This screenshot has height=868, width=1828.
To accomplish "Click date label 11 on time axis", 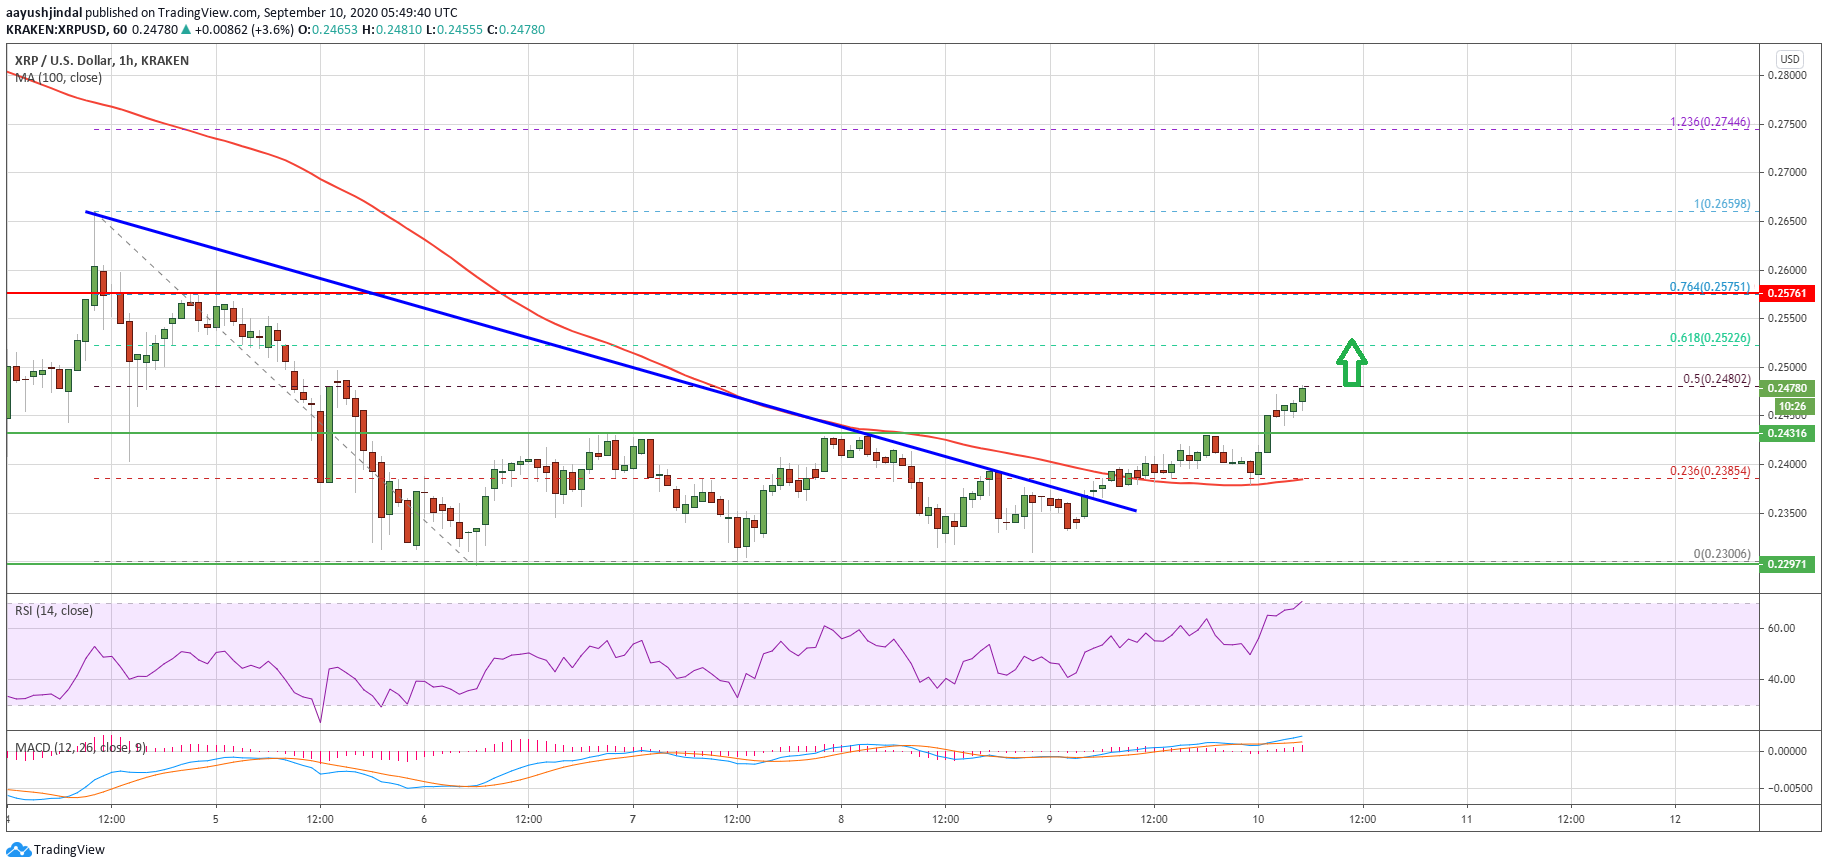I will coord(1467,819).
